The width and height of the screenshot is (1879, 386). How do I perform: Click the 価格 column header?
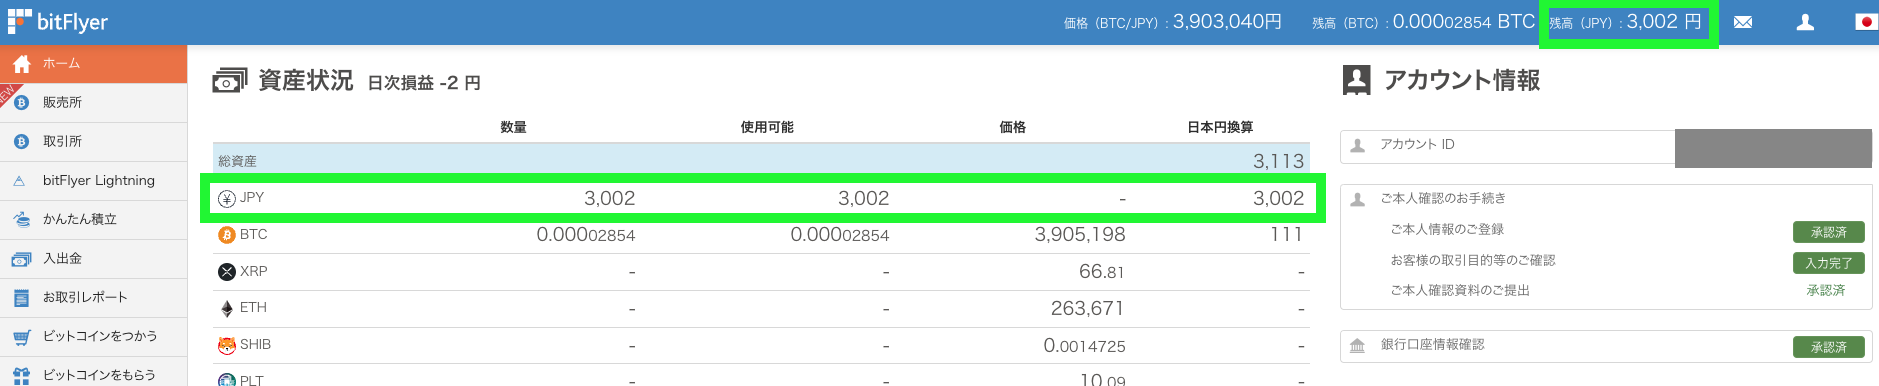(1013, 127)
